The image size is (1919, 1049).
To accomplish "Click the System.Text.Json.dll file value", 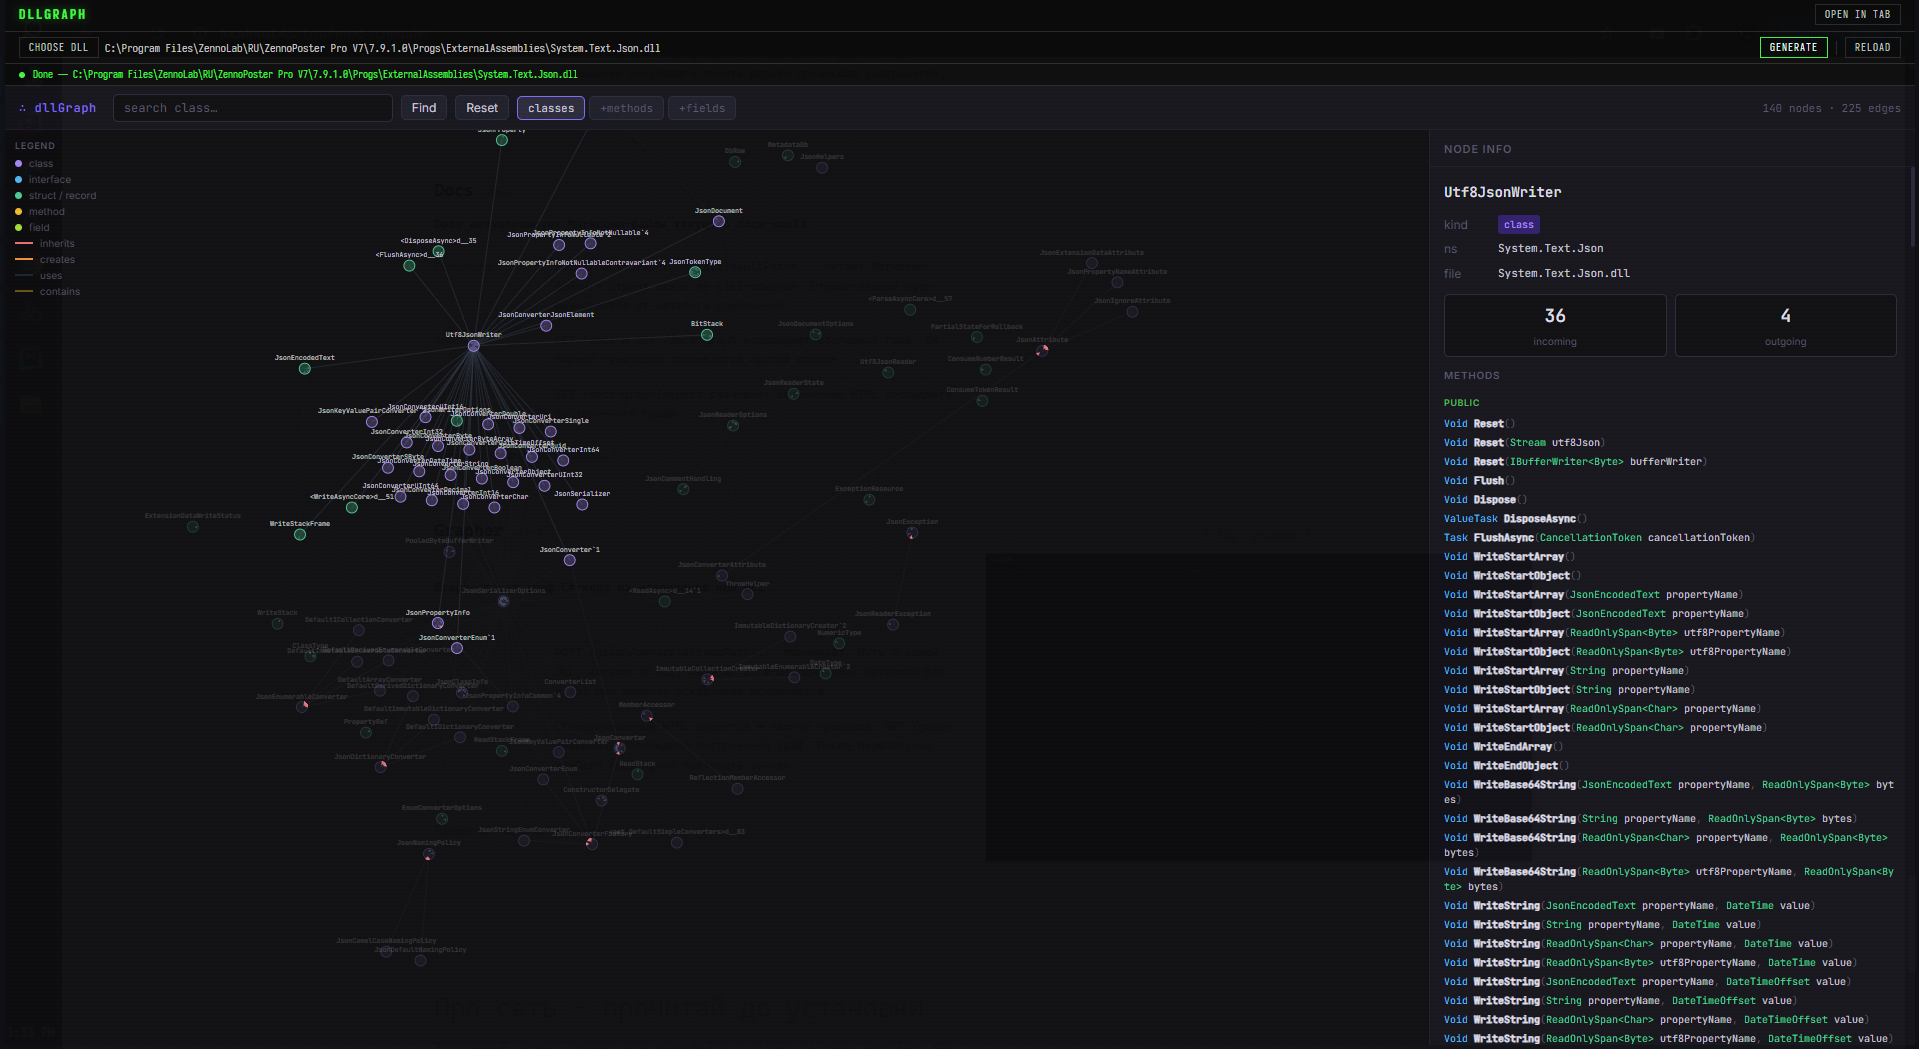I will point(1563,273).
